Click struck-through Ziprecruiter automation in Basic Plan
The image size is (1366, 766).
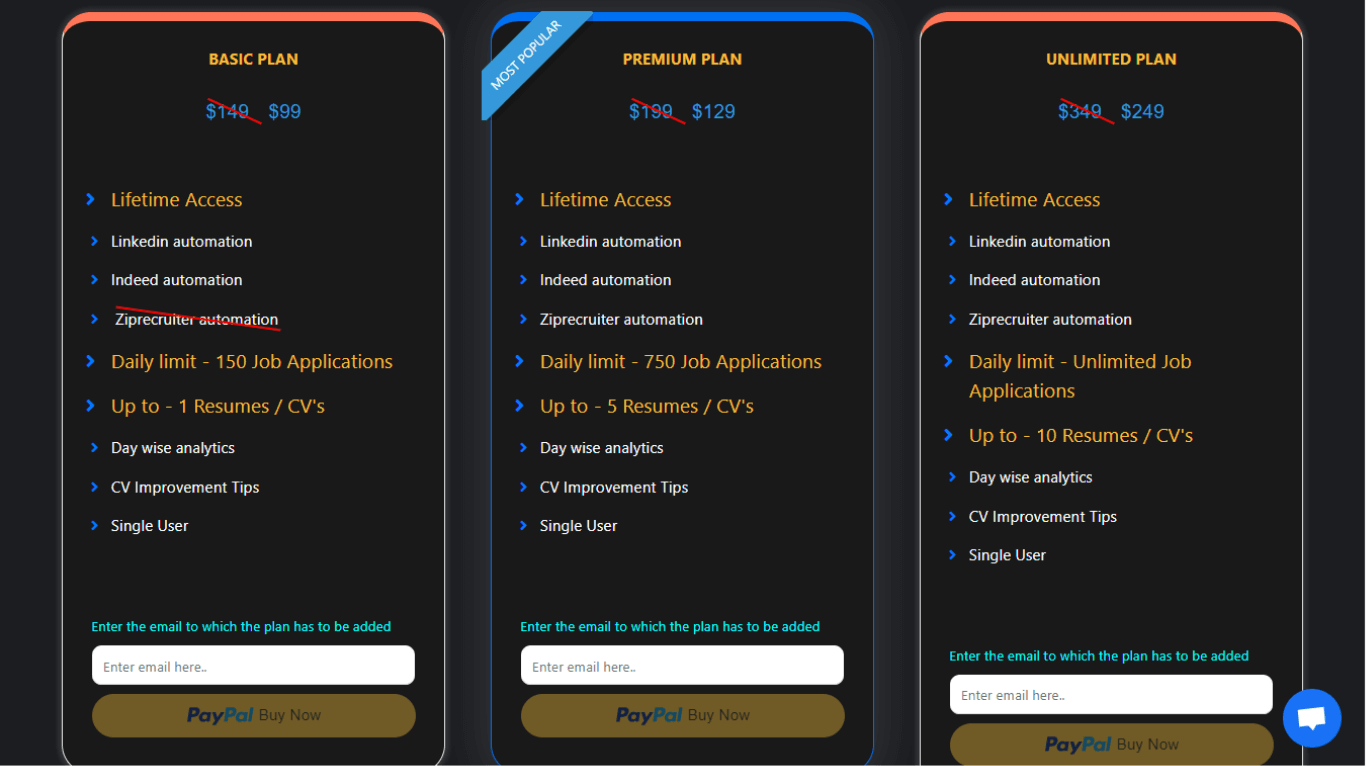[x=197, y=320]
